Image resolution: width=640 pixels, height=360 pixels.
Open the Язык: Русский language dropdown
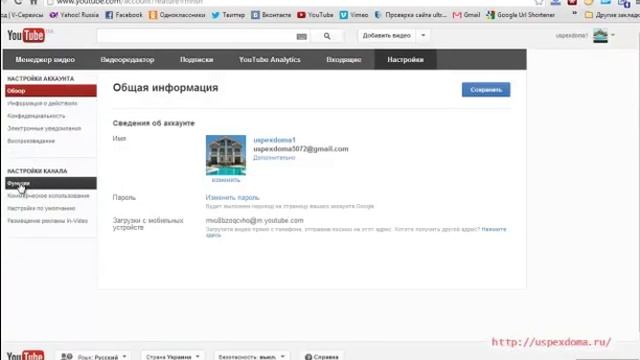94,356
